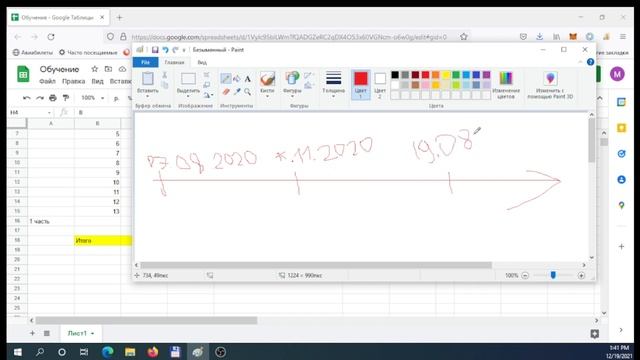Screen dimensions: 640x360
Task: Click the Часто посещаемые bookmark
Action: click(x=88, y=53)
